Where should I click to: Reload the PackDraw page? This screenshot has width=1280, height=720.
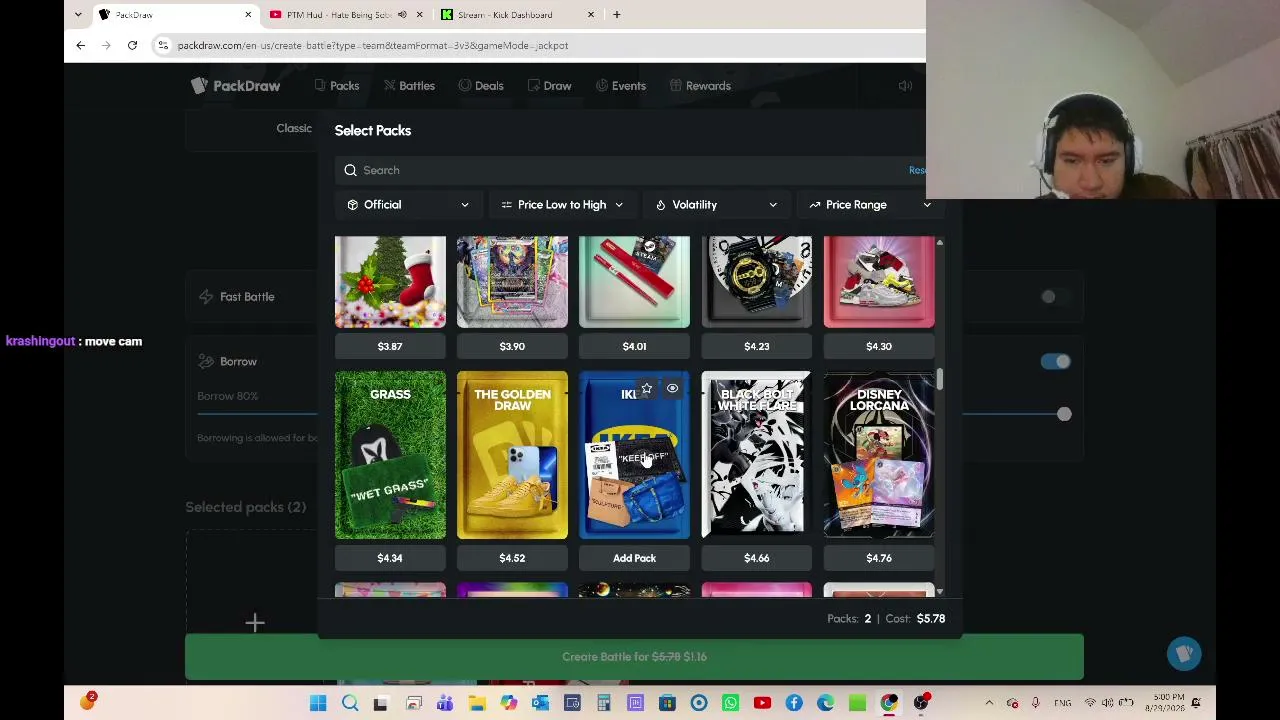[132, 45]
